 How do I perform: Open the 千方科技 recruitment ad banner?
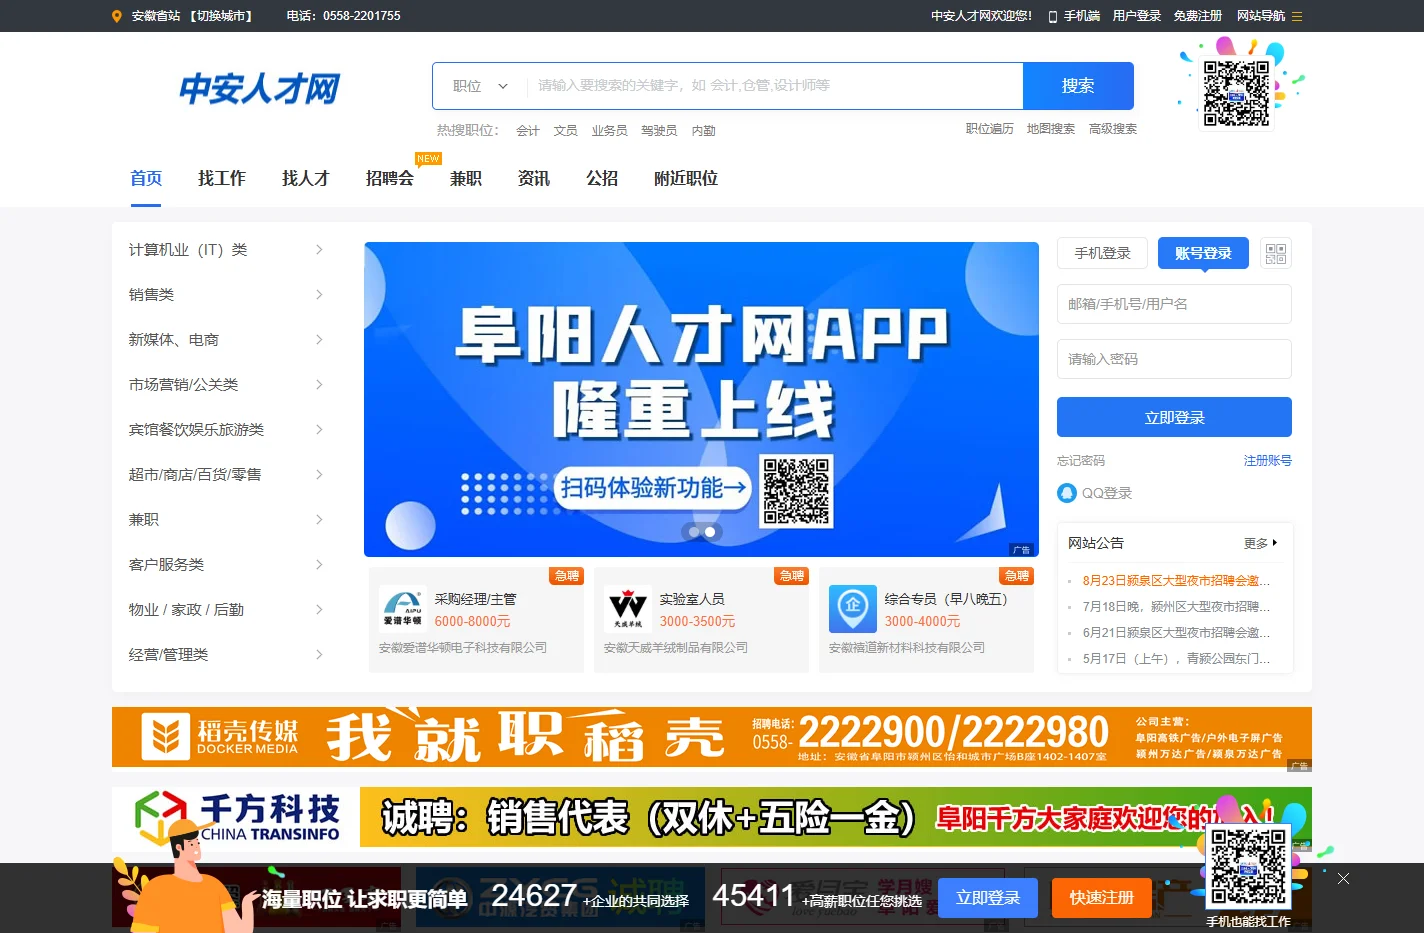tap(712, 817)
